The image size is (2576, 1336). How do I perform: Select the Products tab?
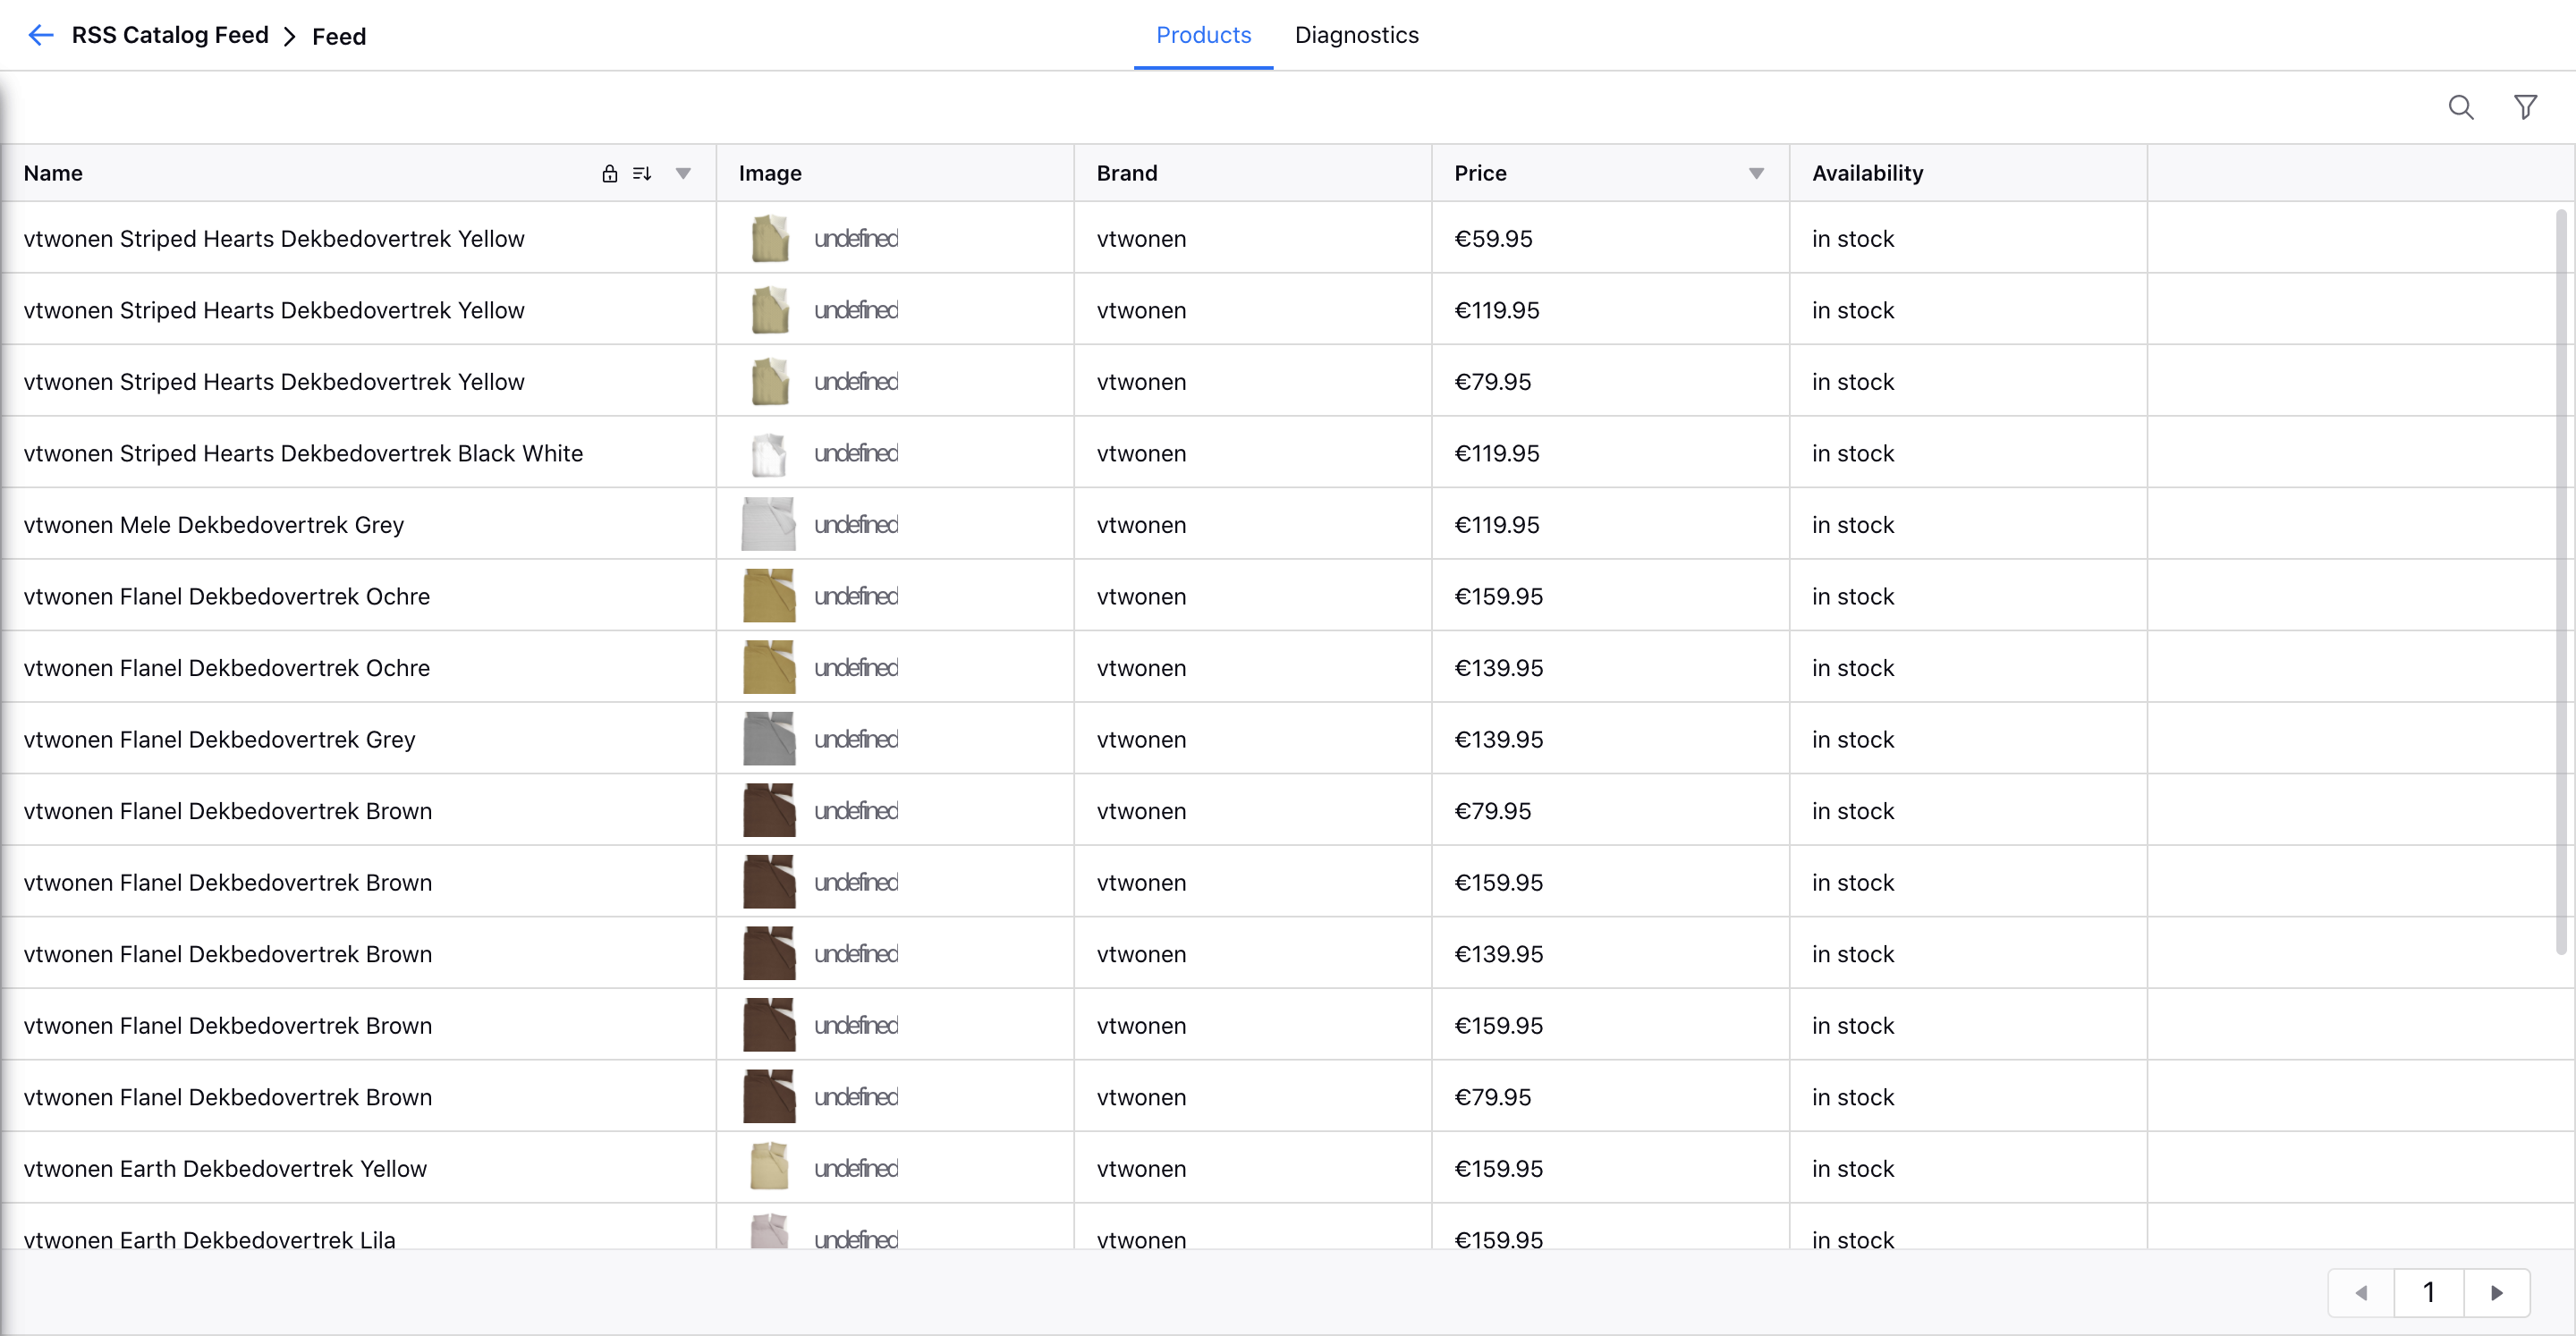pyautogui.click(x=1205, y=34)
